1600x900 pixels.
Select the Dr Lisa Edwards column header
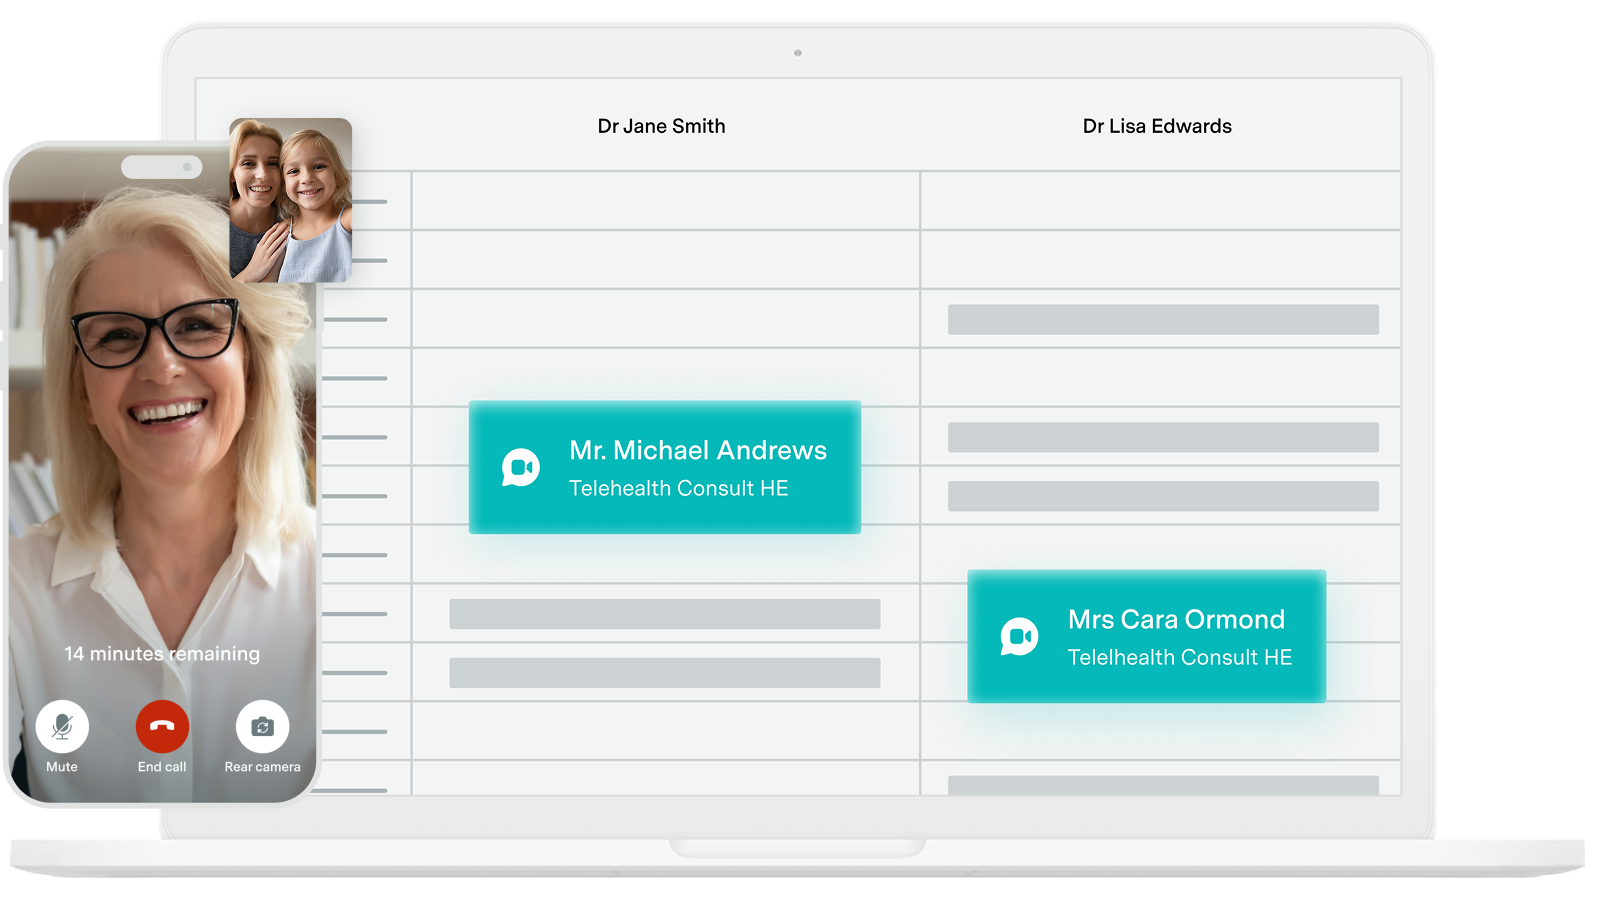tap(1157, 126)
